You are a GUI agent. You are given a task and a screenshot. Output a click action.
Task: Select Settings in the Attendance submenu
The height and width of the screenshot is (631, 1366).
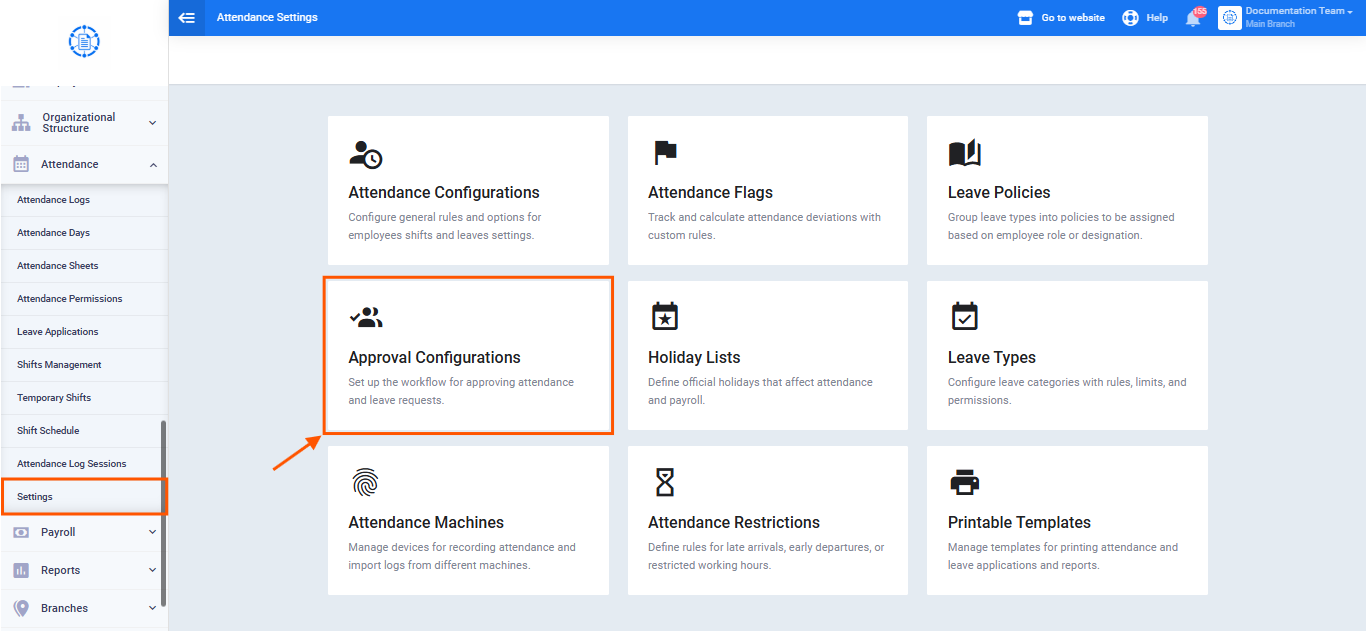click(84, 497)
